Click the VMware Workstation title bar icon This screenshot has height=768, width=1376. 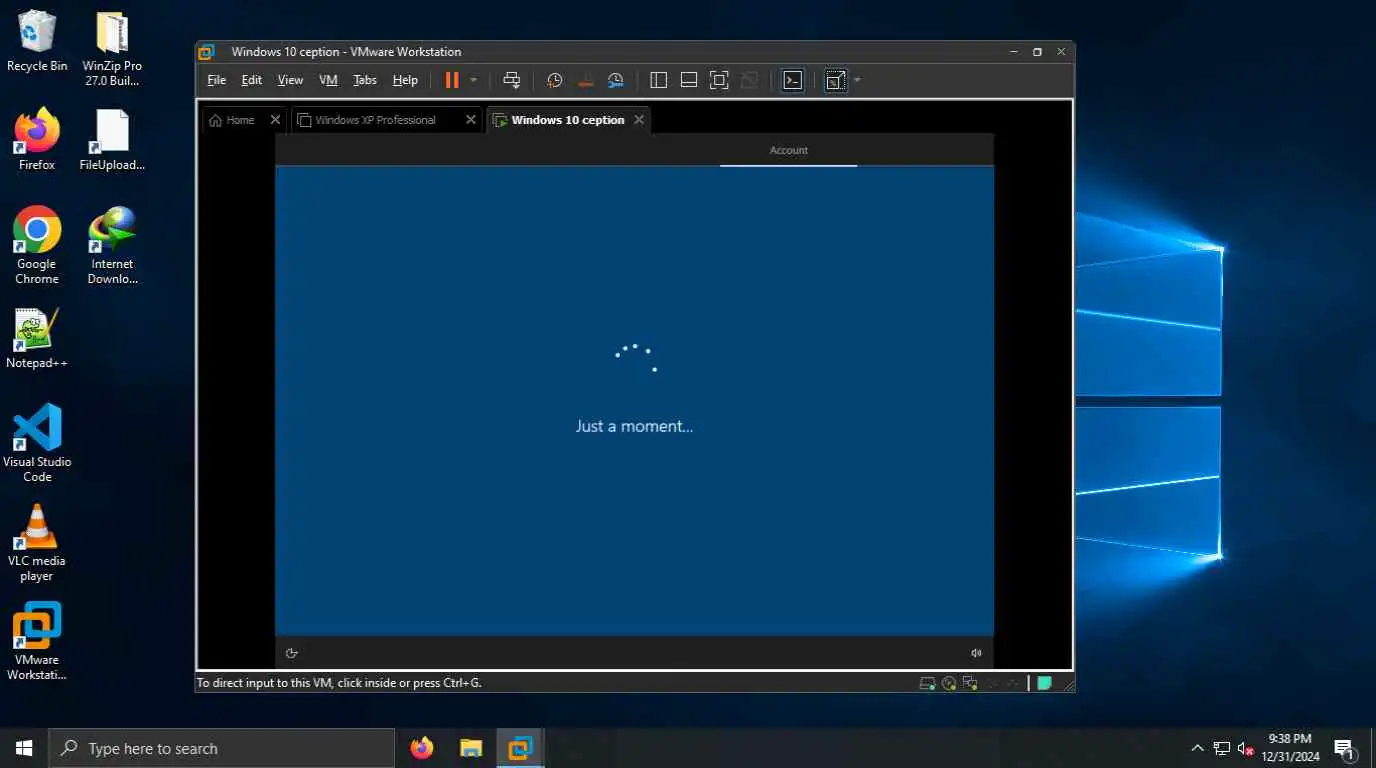[206, 52]
